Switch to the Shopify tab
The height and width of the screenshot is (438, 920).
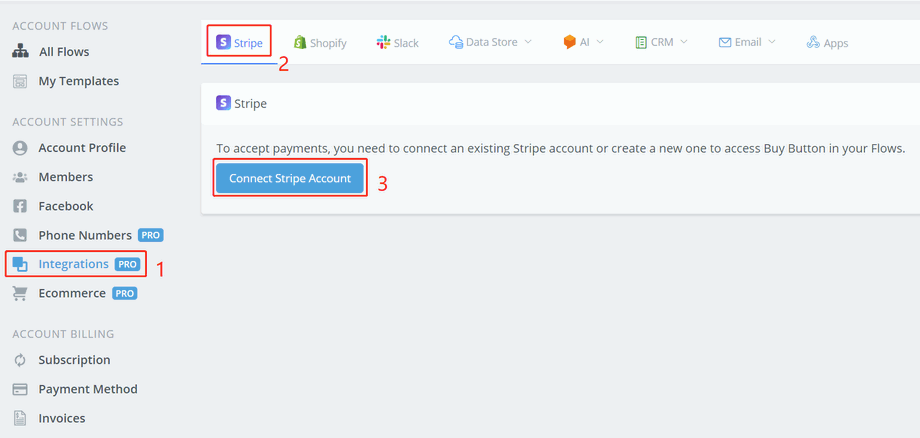(320, 43)
